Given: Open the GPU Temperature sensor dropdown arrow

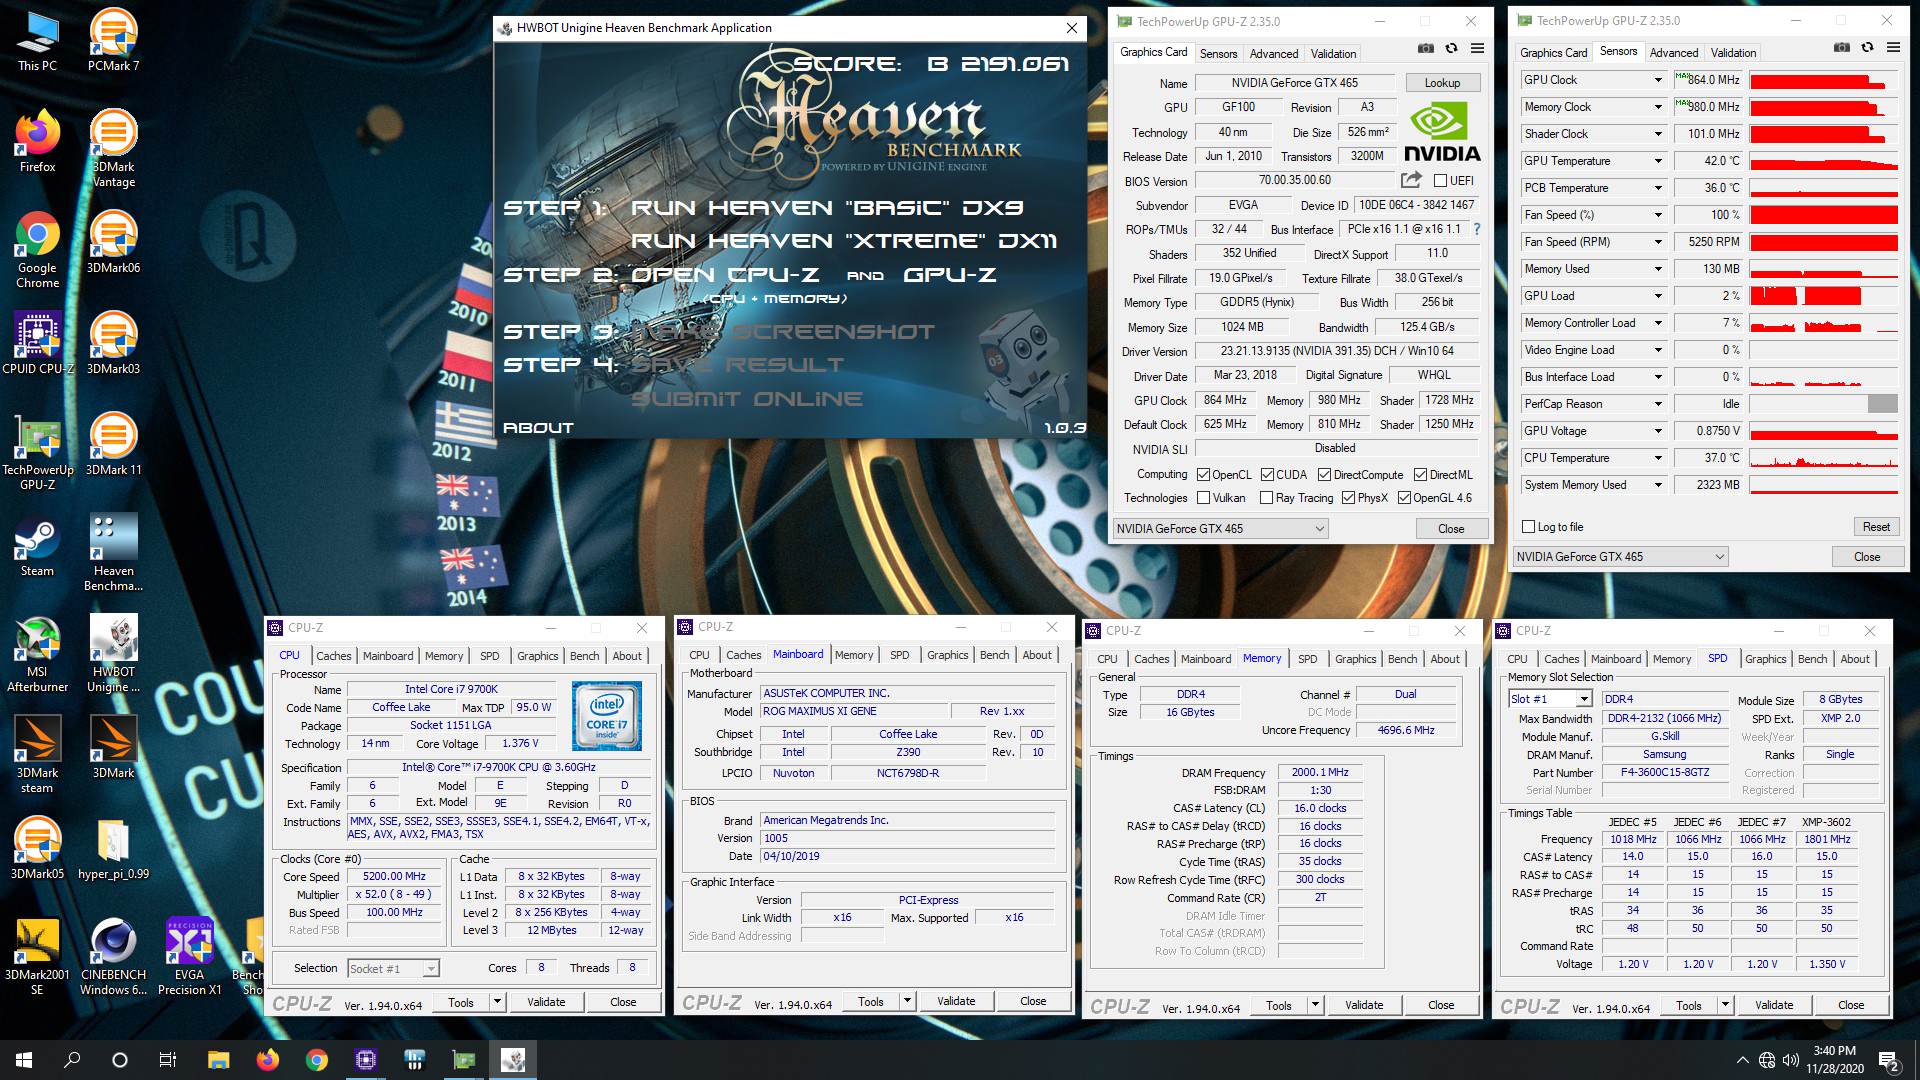Looking at the screenshot, I should click(x=1658, y=161).
